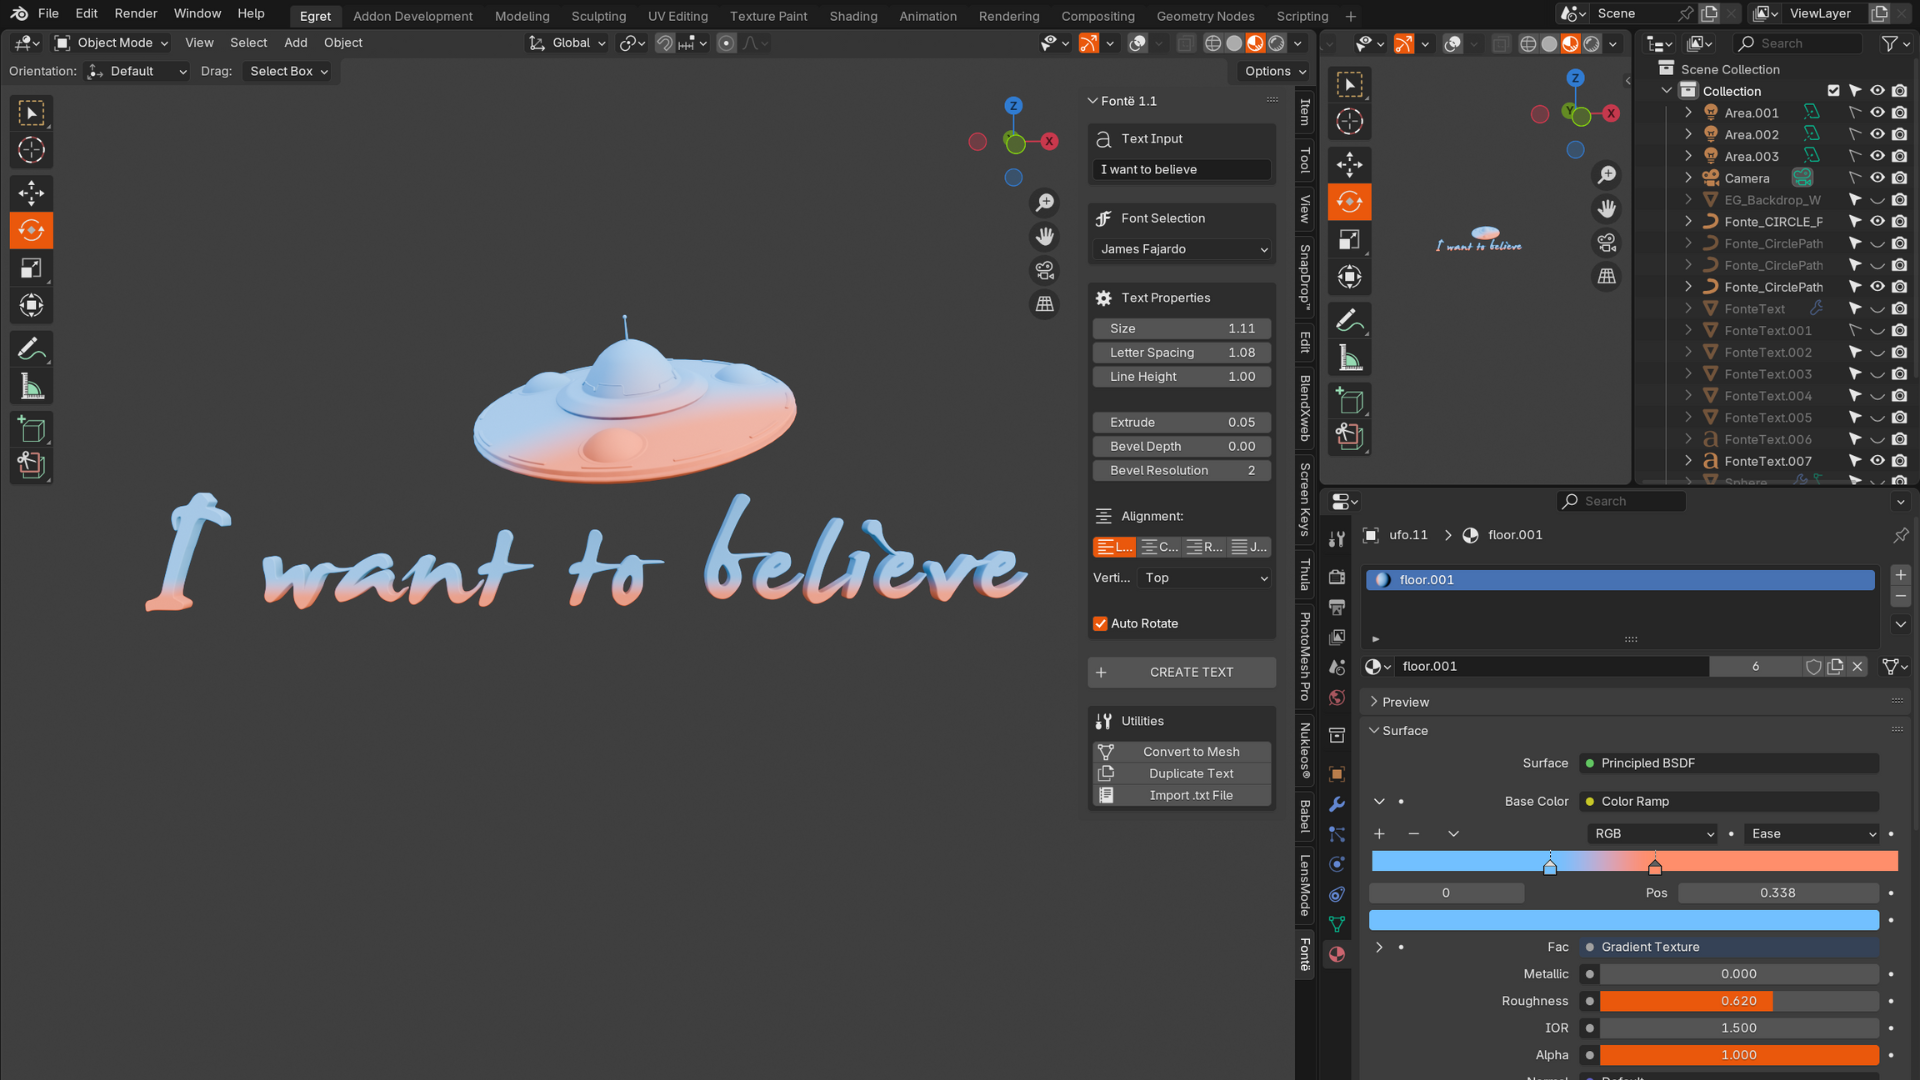Screen dimensions: 1920x1080
Task: Toggle Collection exclude checkbox in outliner
Action: click(x=1833, y=91)
